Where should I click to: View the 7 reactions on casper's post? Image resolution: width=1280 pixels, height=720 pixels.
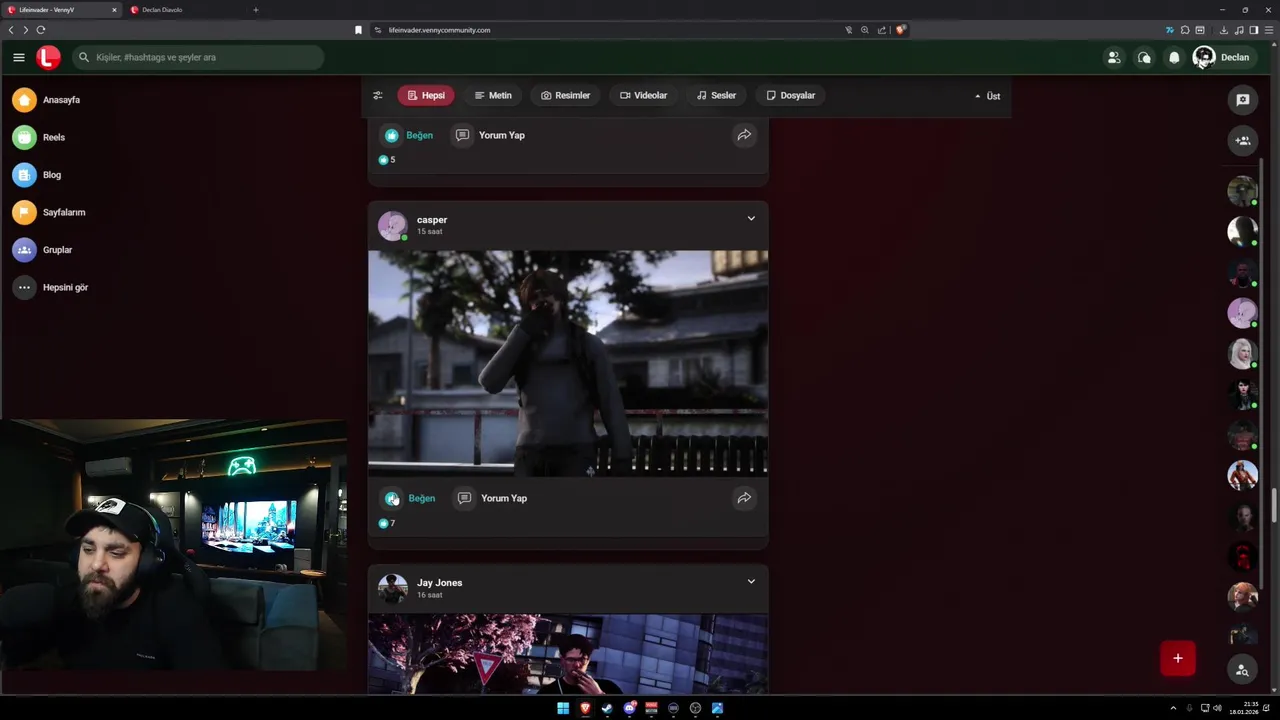click(x=387, y=523)
